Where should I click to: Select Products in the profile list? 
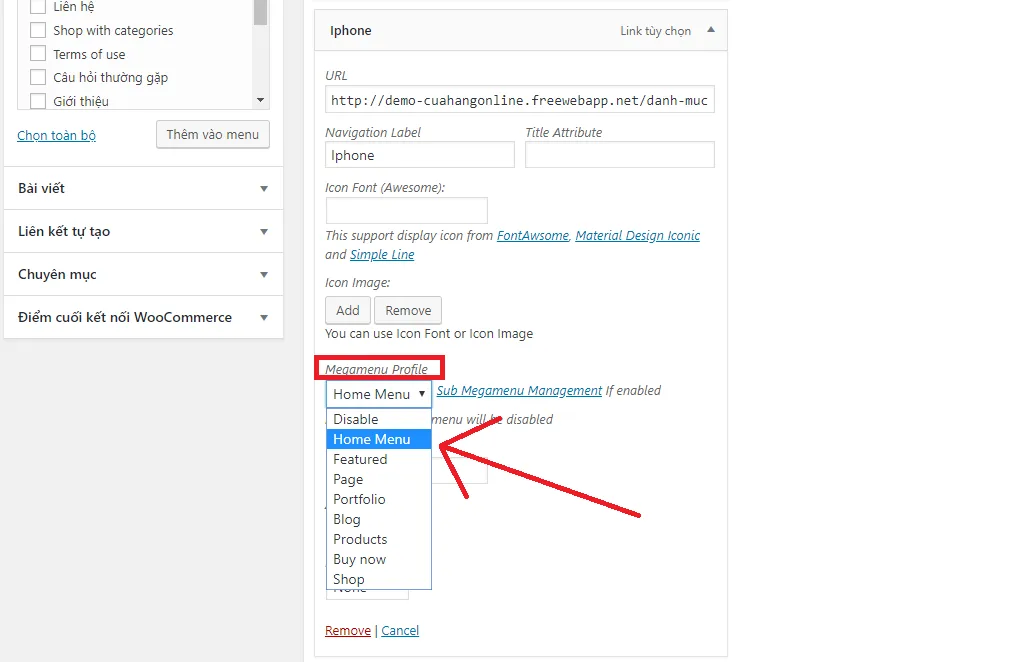(379, 539)
